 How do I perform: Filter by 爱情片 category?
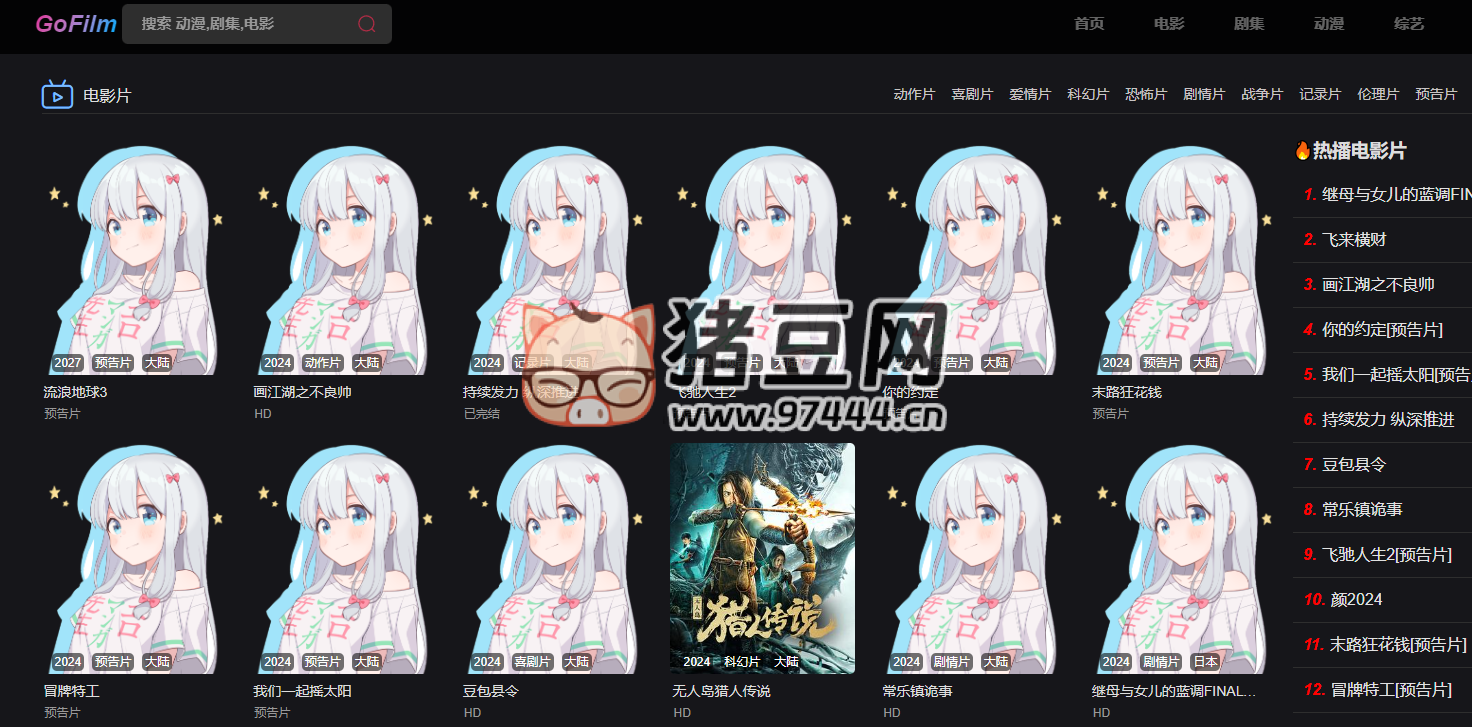point(1030,94)
